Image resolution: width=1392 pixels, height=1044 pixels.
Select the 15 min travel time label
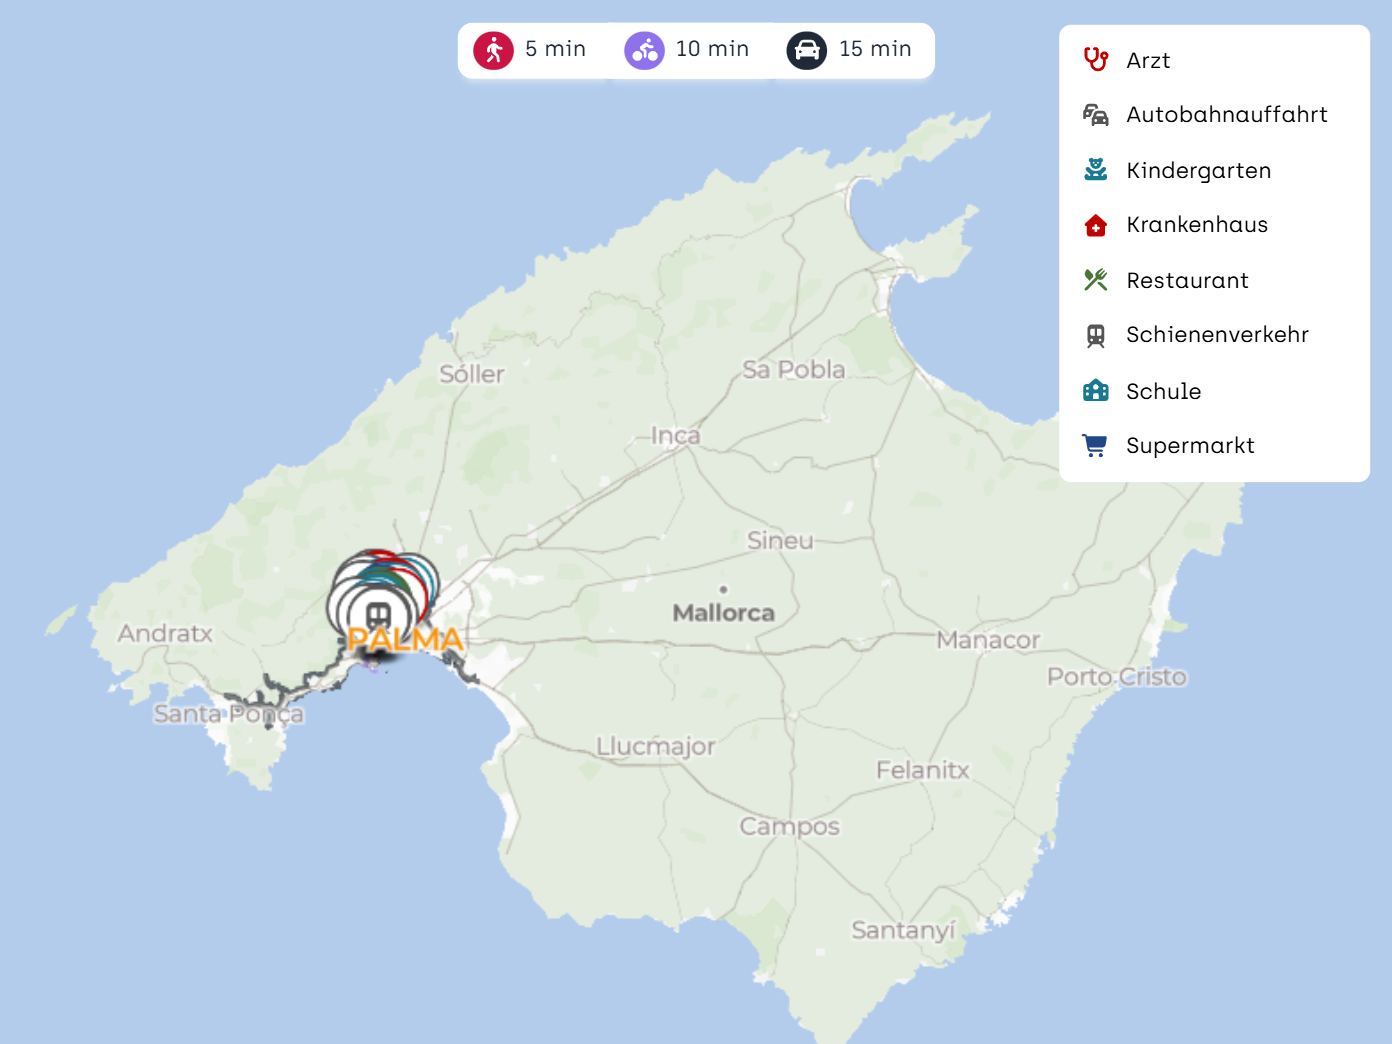(x=875, y=49)
